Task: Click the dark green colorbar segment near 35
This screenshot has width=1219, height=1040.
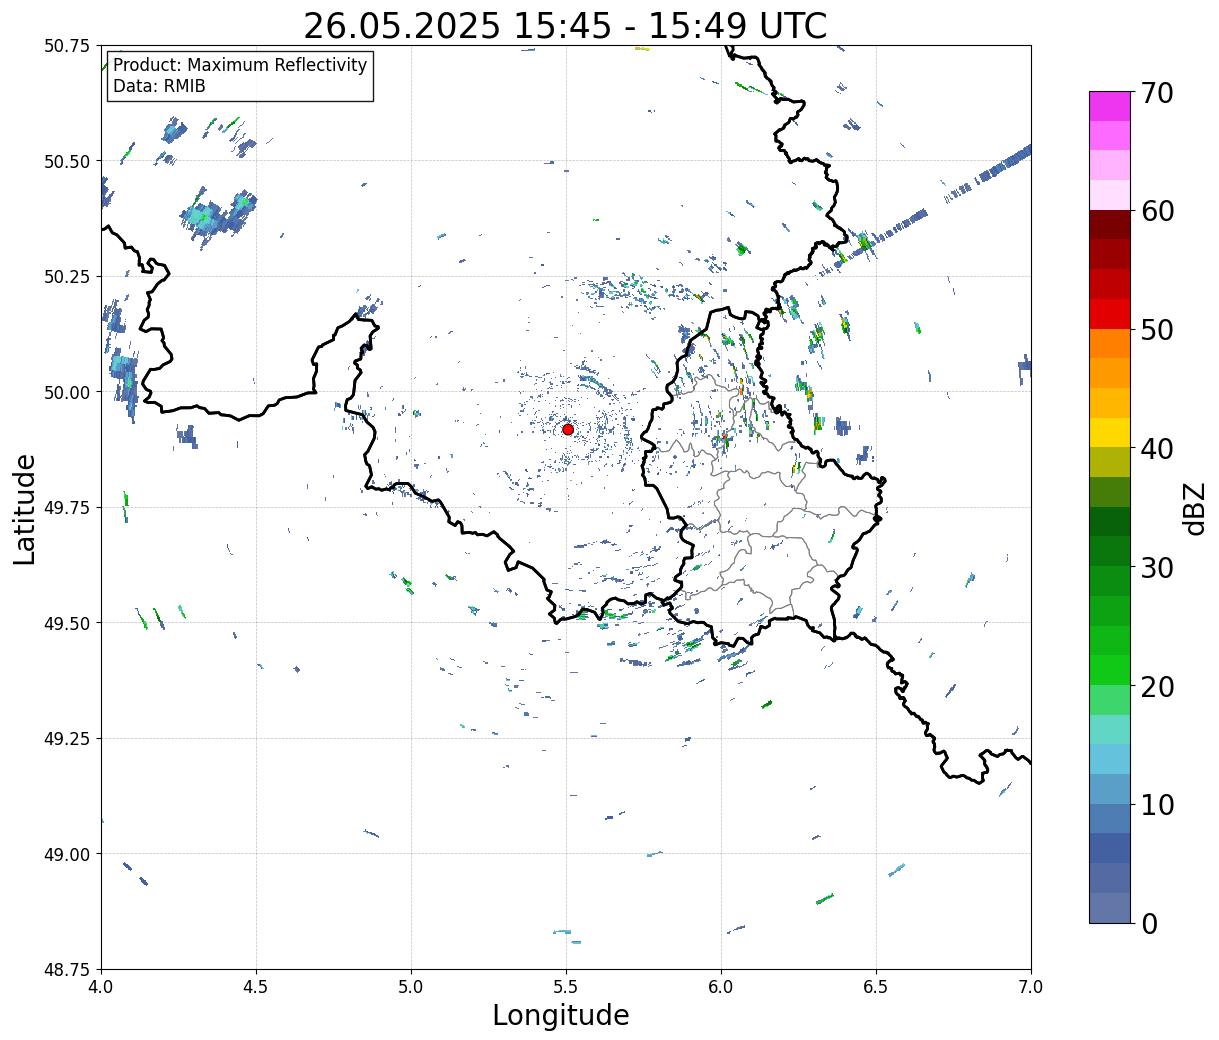Action: pyautogui.click(x=1110, y=521)
